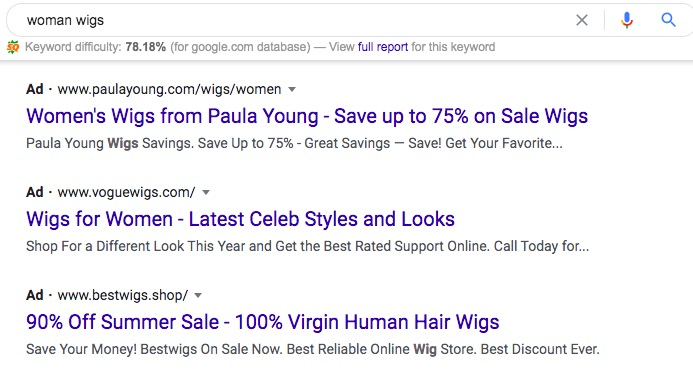Start voice search with the microphone icon

(x=627, y=20)
